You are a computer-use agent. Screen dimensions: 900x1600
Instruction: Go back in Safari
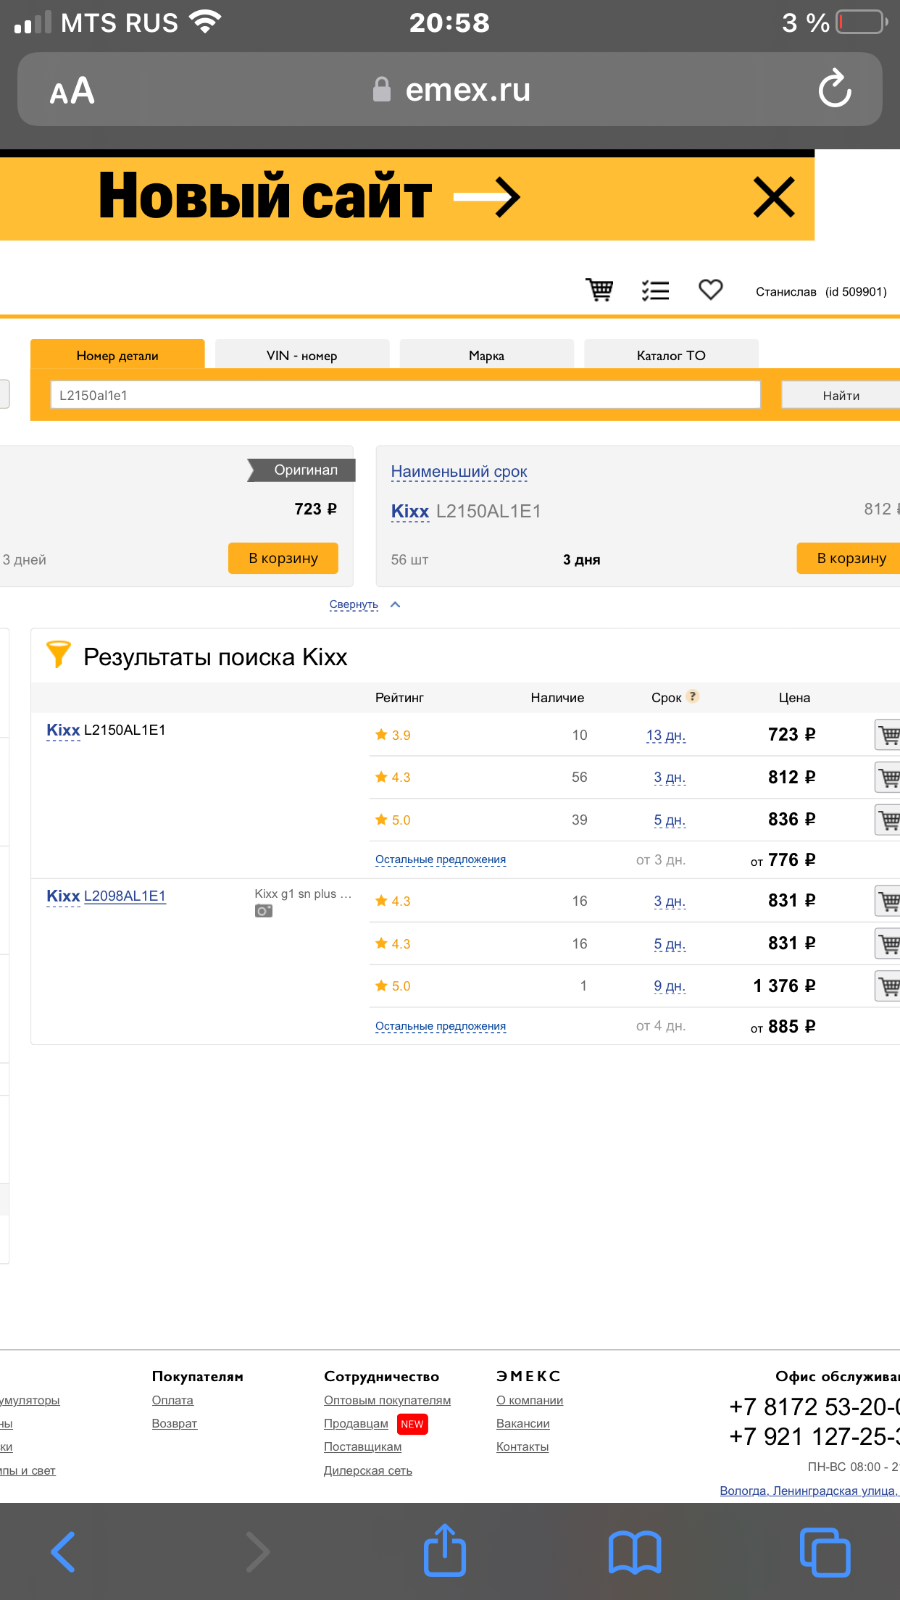63,1552
